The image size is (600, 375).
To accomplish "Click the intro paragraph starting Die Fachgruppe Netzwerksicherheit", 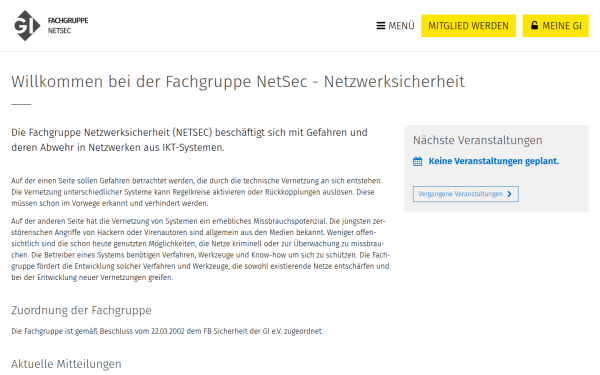I will pos(189,140).
